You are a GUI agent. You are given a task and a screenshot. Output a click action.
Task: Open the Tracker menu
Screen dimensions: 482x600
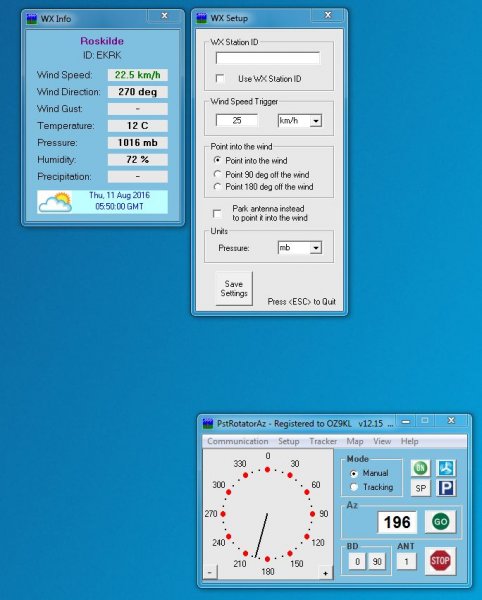pos(323,441)
